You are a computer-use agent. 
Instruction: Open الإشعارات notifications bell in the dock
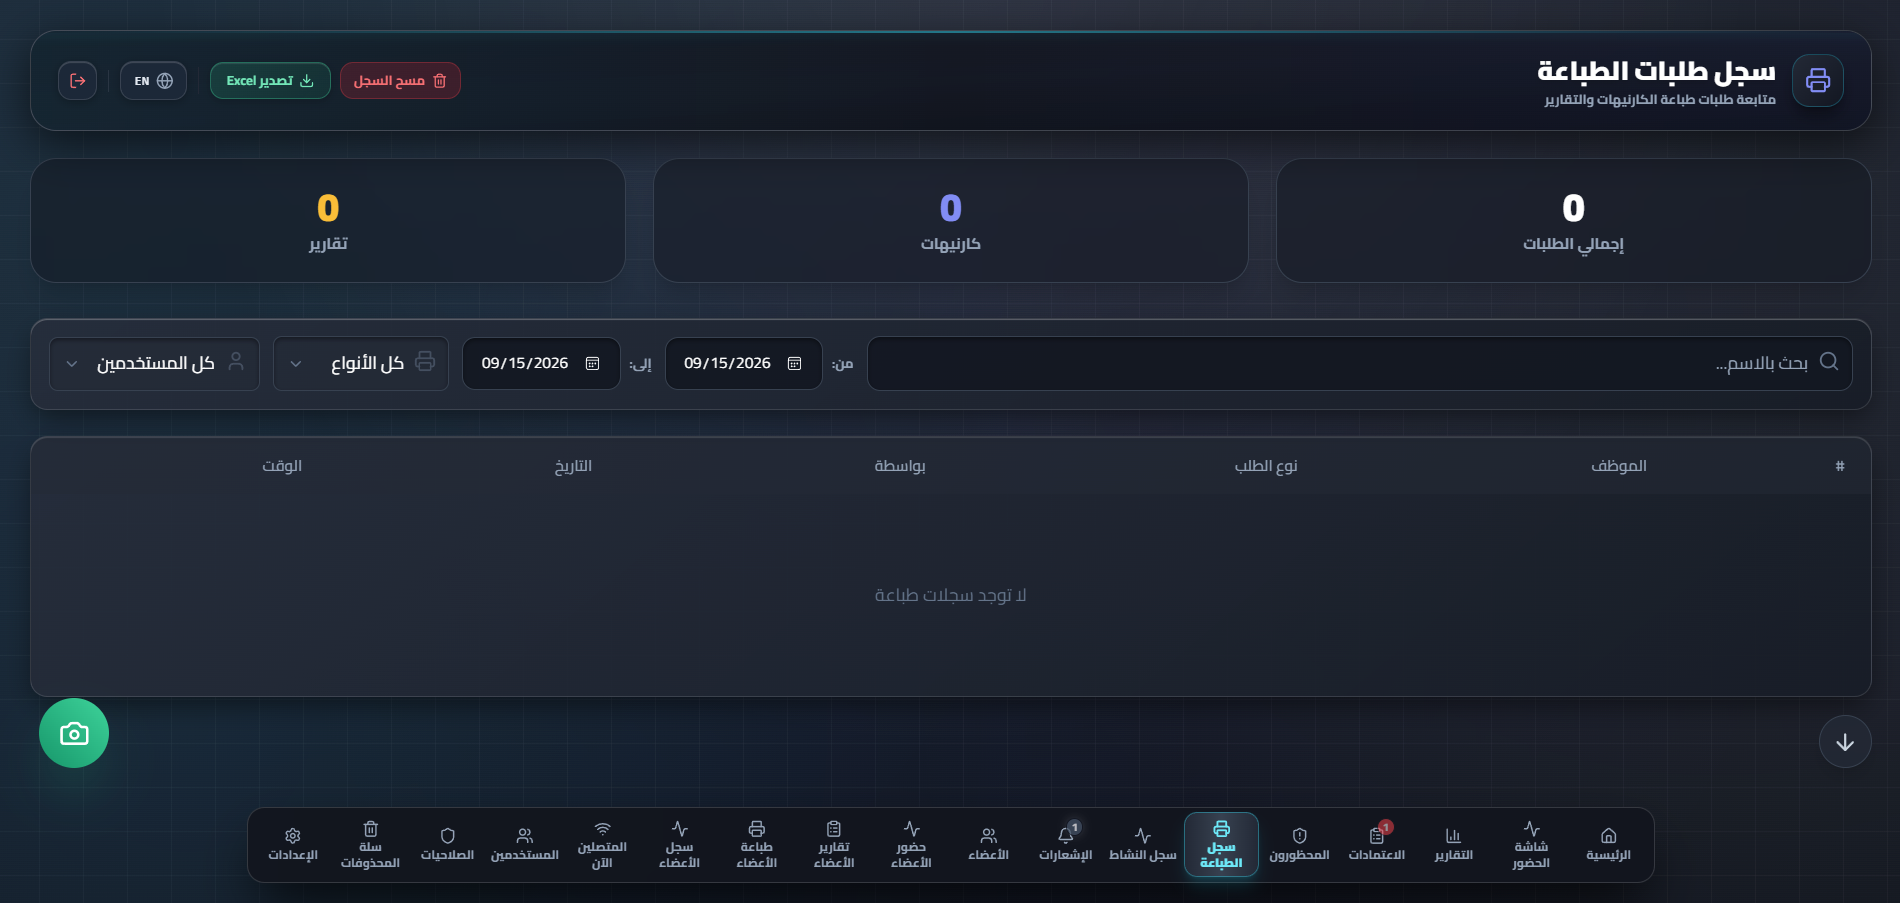tap(1066, 844)
